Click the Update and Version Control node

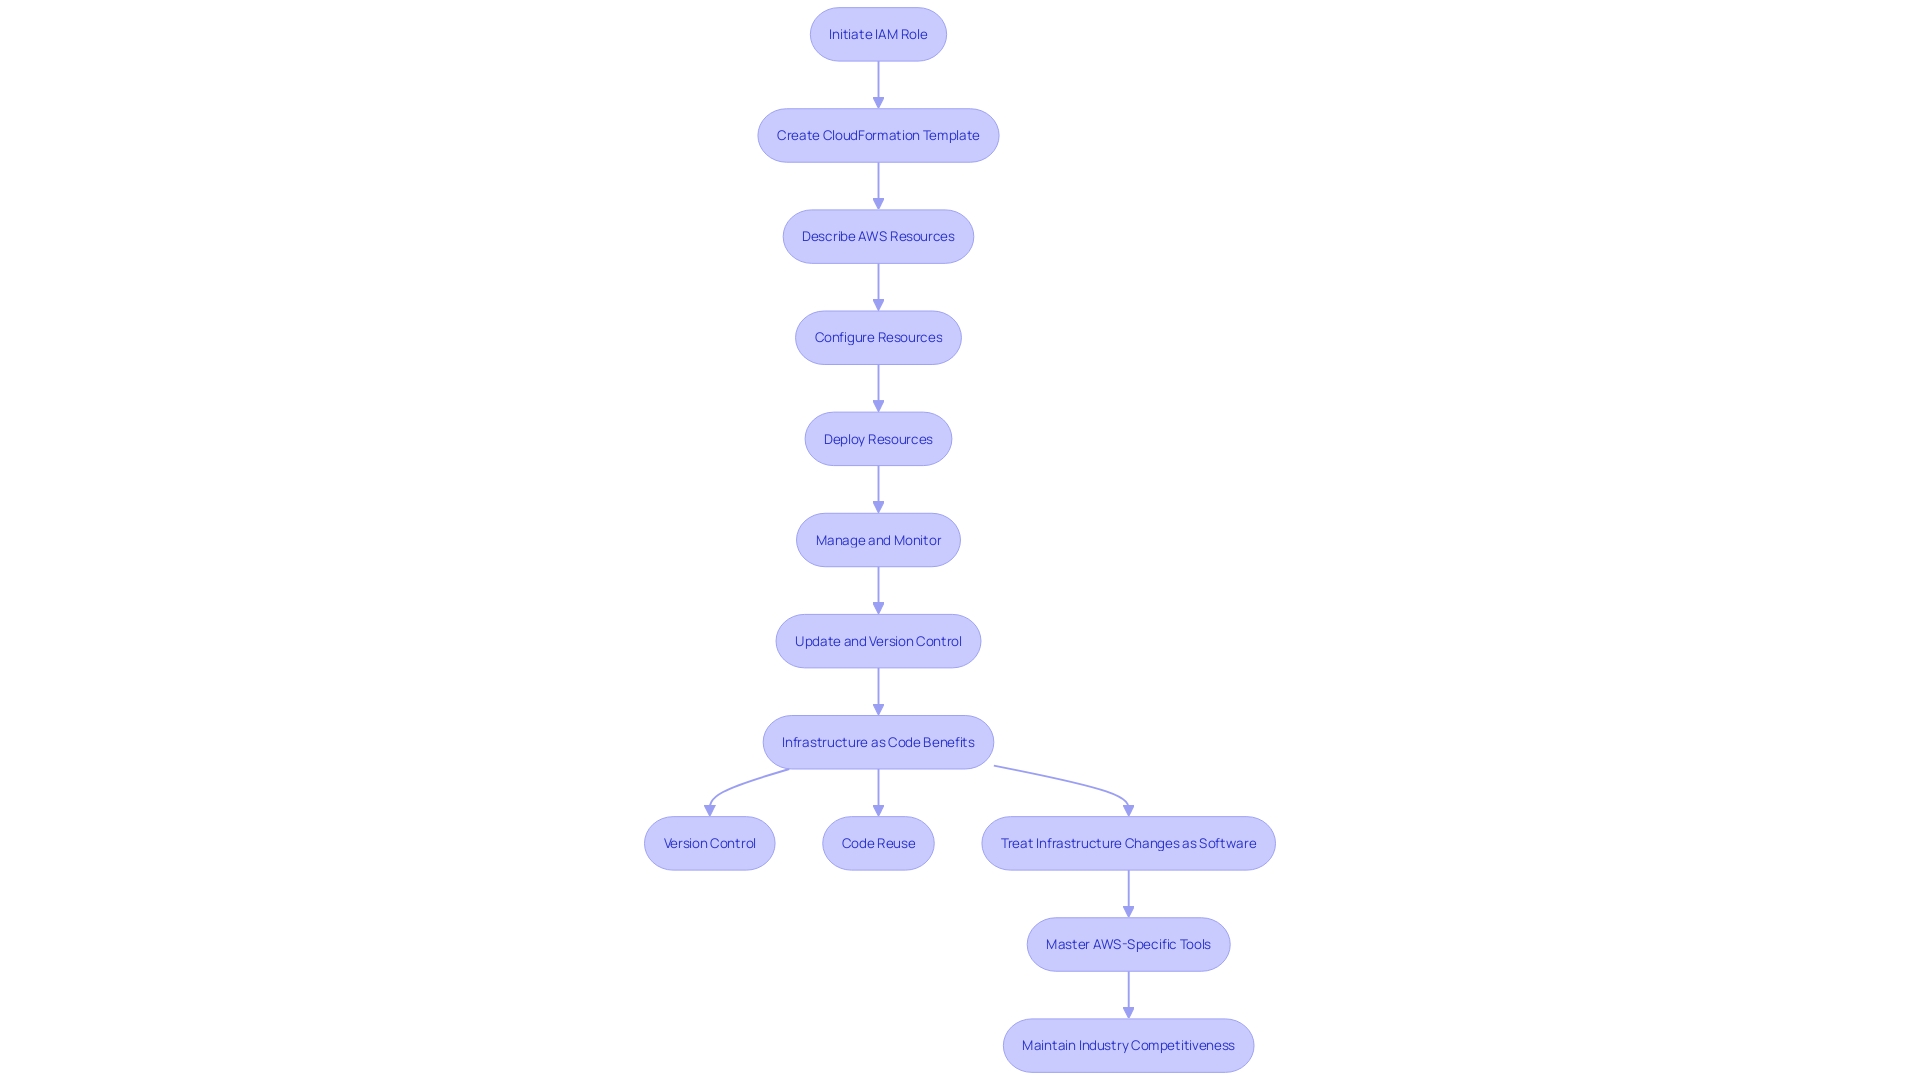[x=878, y=640]
